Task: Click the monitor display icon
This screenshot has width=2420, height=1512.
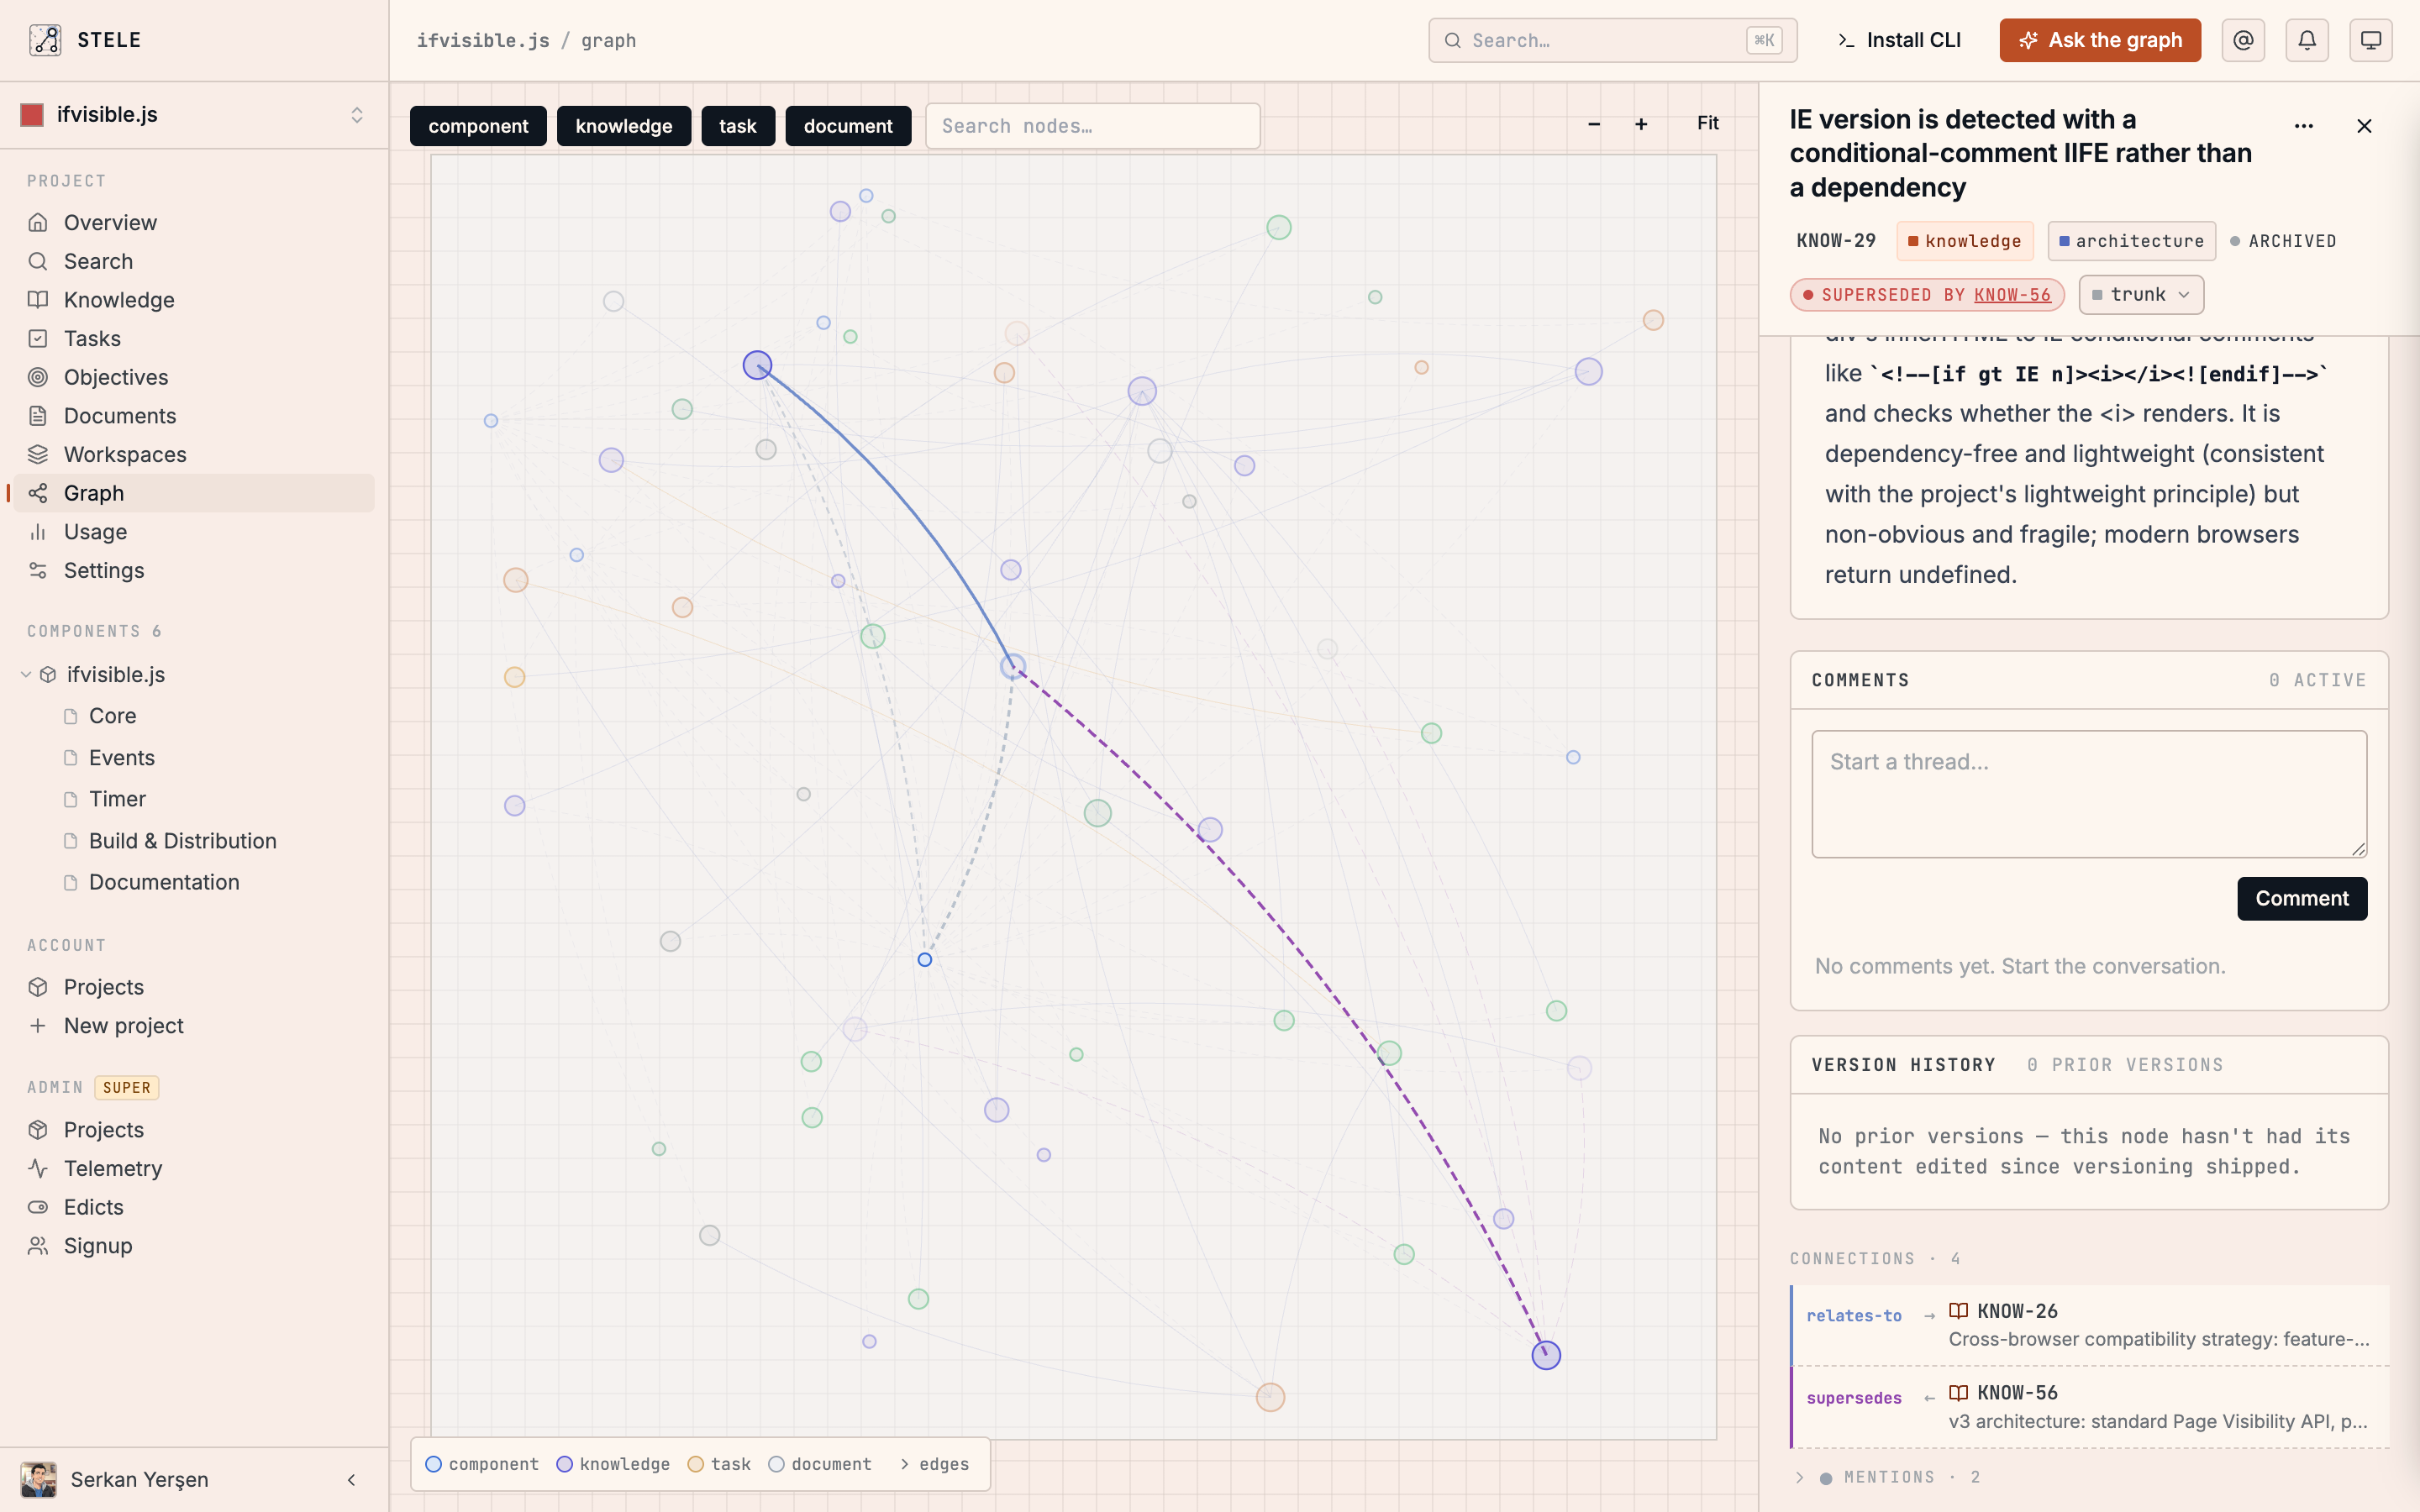Action: pyautogui.click(x=2371, y=40)
